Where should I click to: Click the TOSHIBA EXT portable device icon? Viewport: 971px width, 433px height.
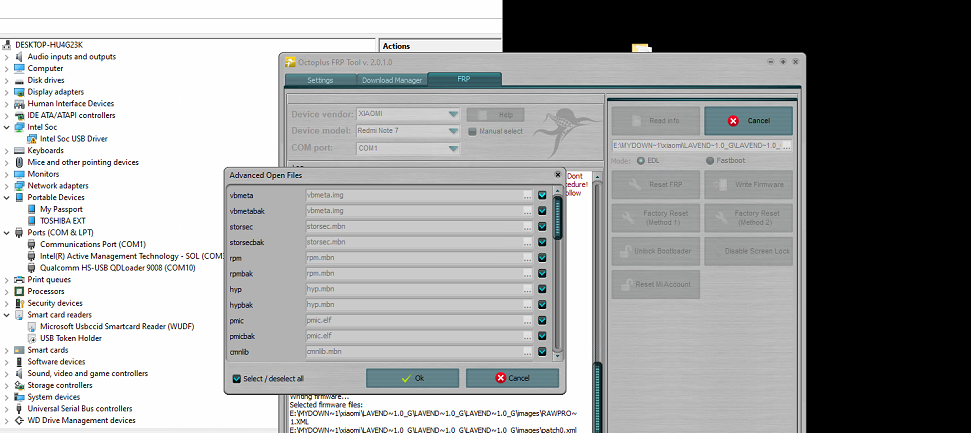(x=32, y=221)
